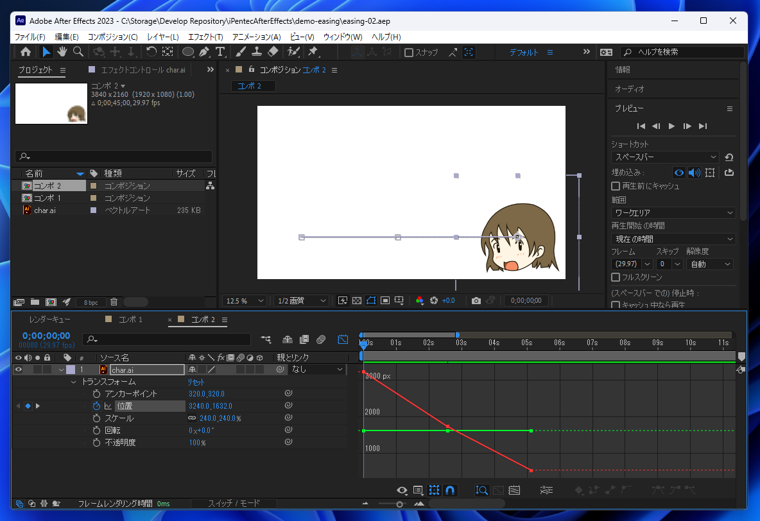The height and width of the screenshot is (521, 760).
Task: Click the 8 bpc color depth button
Action: pos(91,302)
